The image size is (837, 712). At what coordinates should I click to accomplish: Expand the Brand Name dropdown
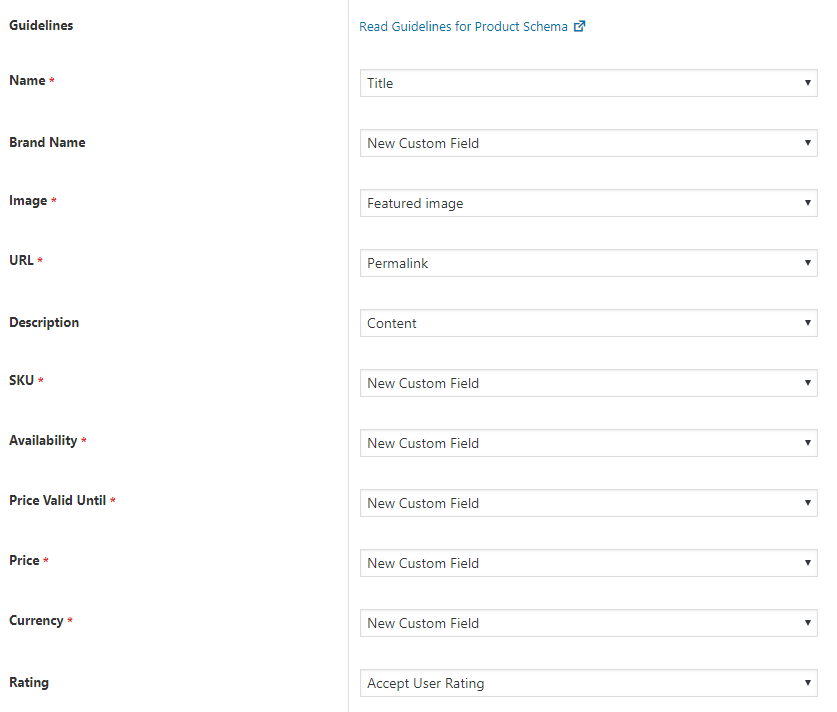coord(588,143)
